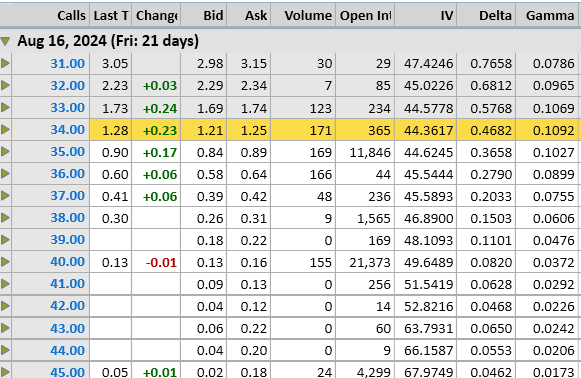Screen dimensions: 581x378
Task: Click the 11,846 open interest cell
Action: pyautogui.click(x=365, y=152)
